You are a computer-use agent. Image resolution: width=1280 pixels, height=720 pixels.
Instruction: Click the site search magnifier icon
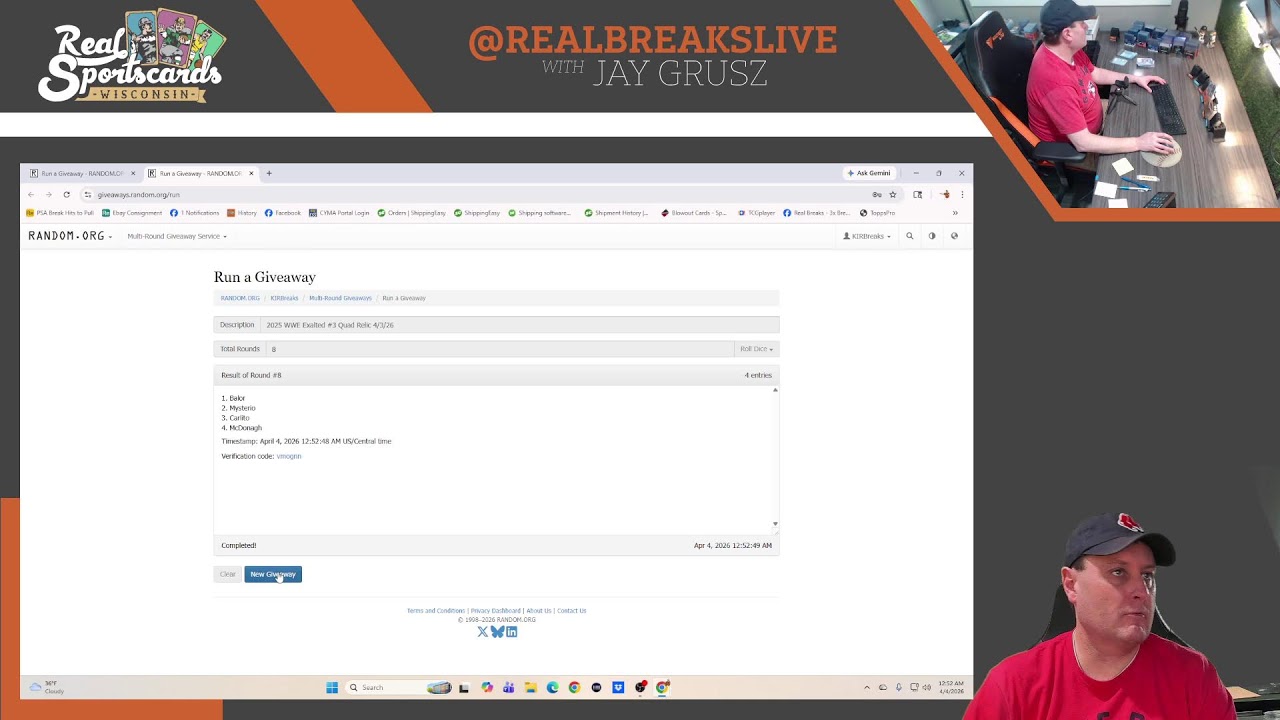[x=910, y=236]
